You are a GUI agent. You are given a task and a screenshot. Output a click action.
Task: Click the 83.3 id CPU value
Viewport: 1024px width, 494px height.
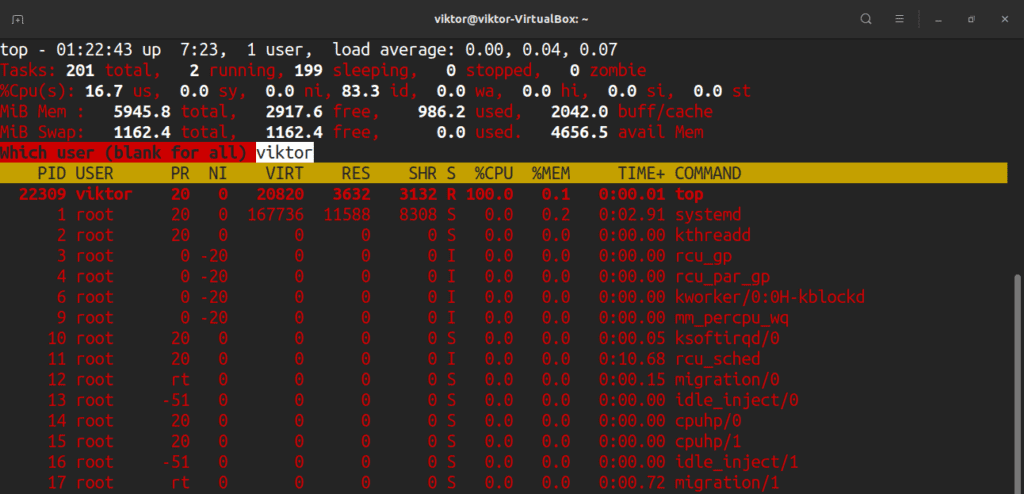click(360, 91)
